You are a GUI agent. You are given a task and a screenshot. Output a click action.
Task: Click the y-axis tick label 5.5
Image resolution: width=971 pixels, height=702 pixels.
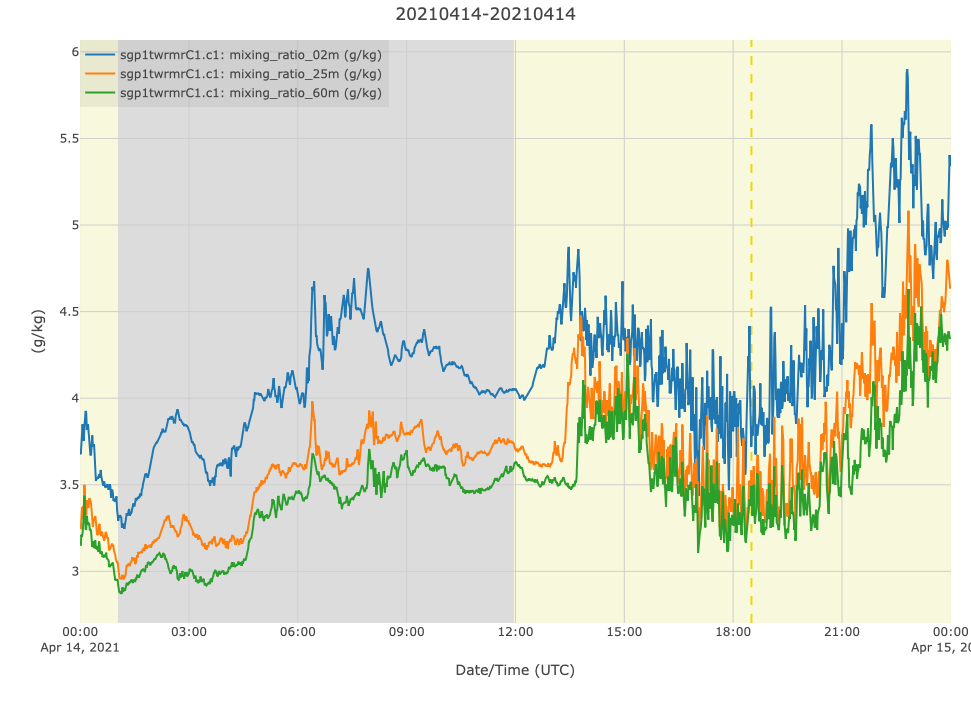tap(69, 139)
